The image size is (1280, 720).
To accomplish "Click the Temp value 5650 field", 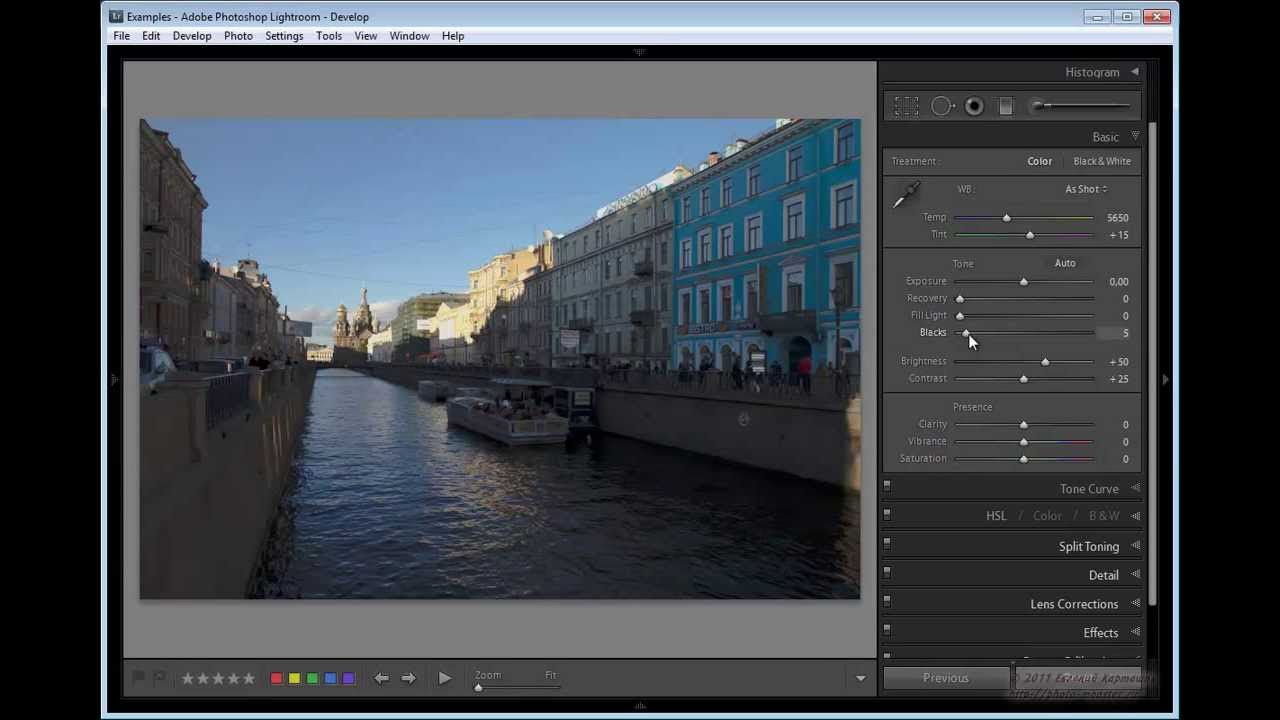I will 1117,218.
